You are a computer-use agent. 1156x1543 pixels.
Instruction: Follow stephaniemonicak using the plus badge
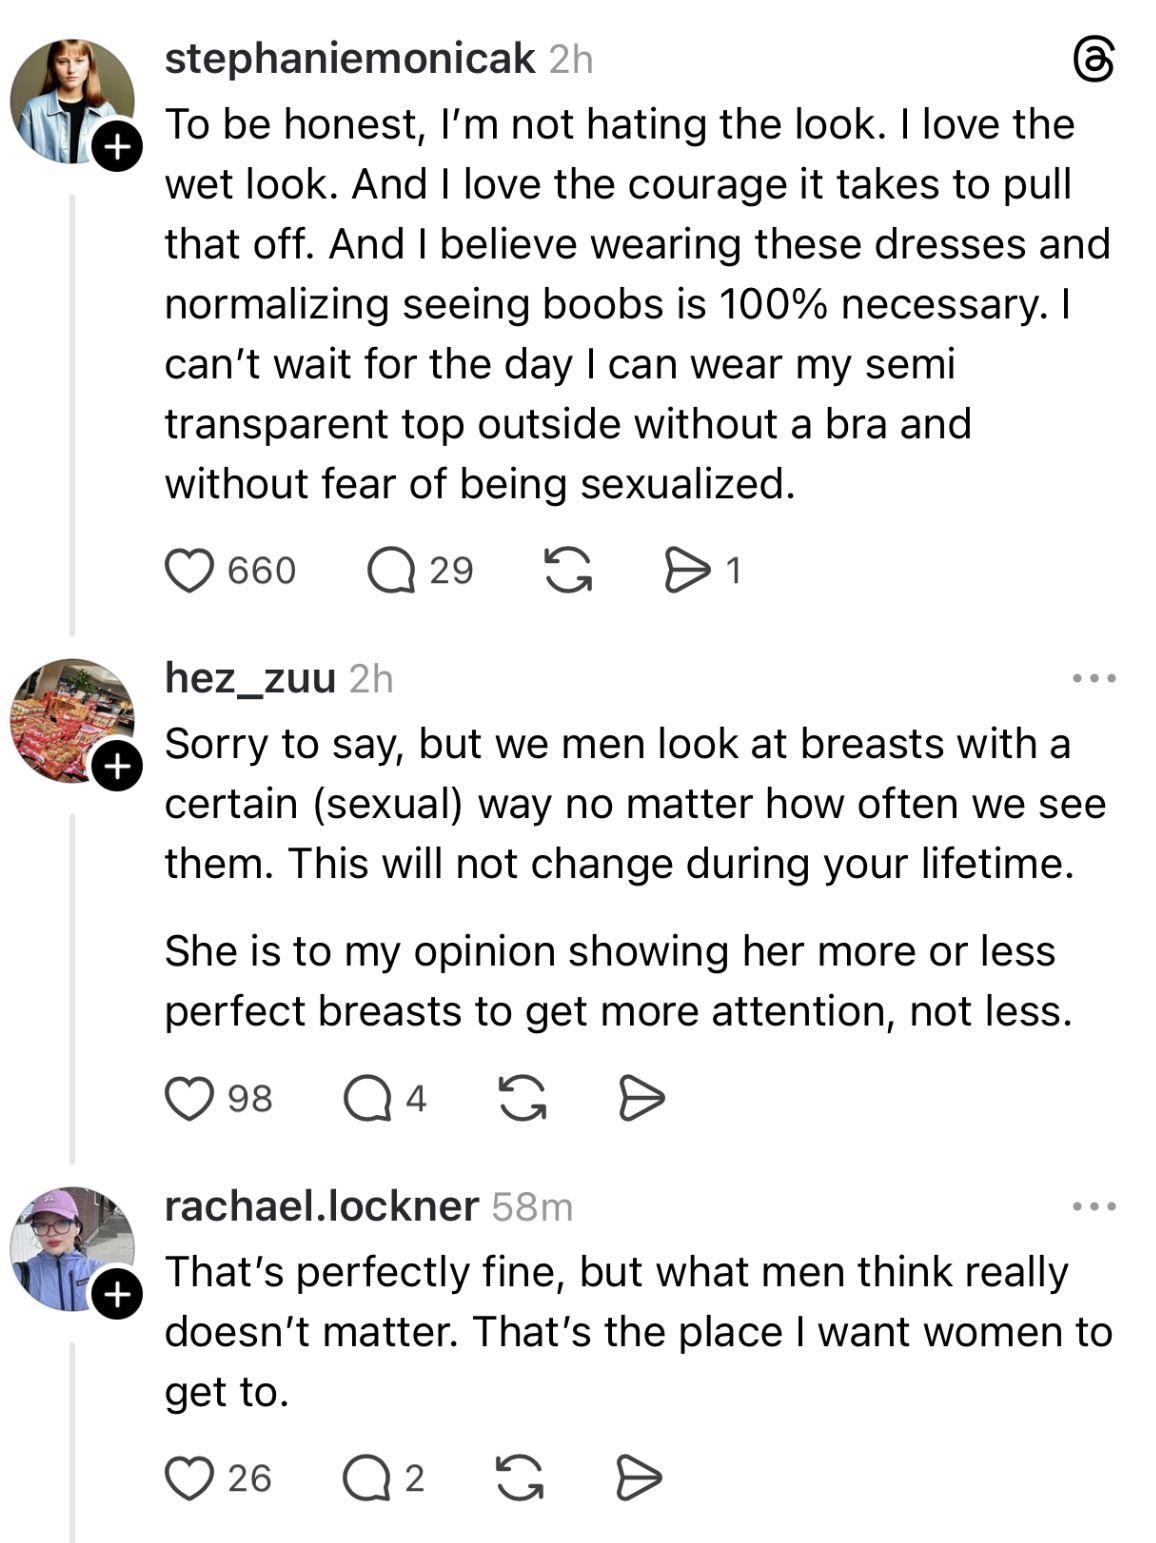tap(117, 148)
